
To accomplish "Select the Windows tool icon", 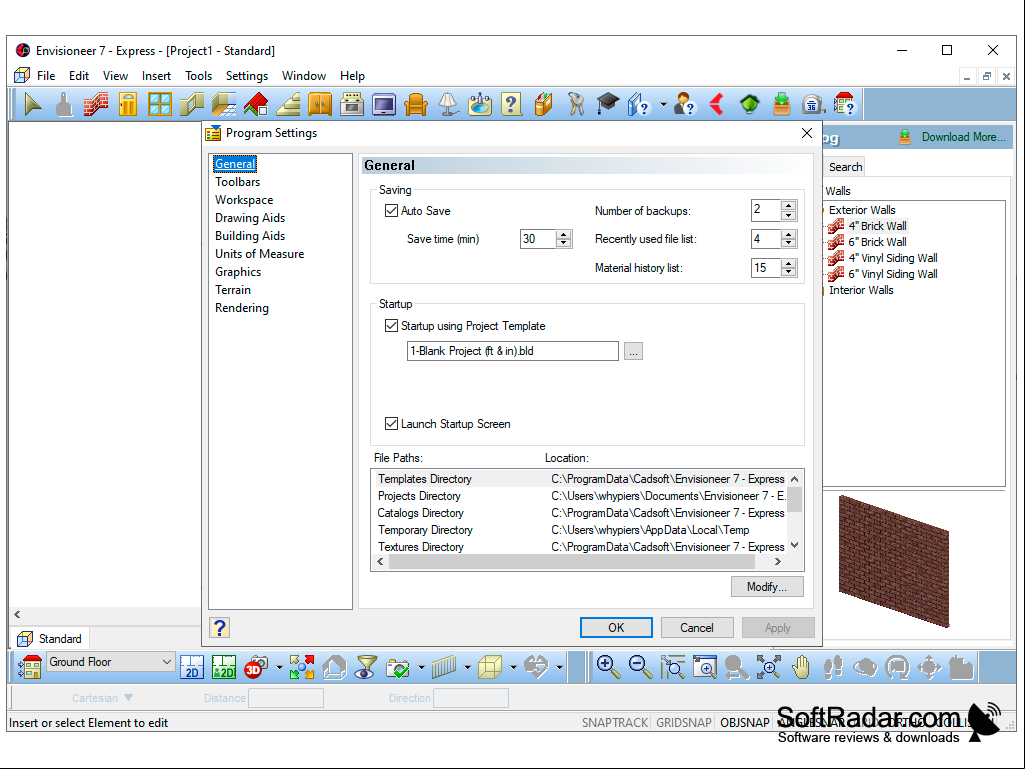I will pyautogui.click(x=160, y=104).
